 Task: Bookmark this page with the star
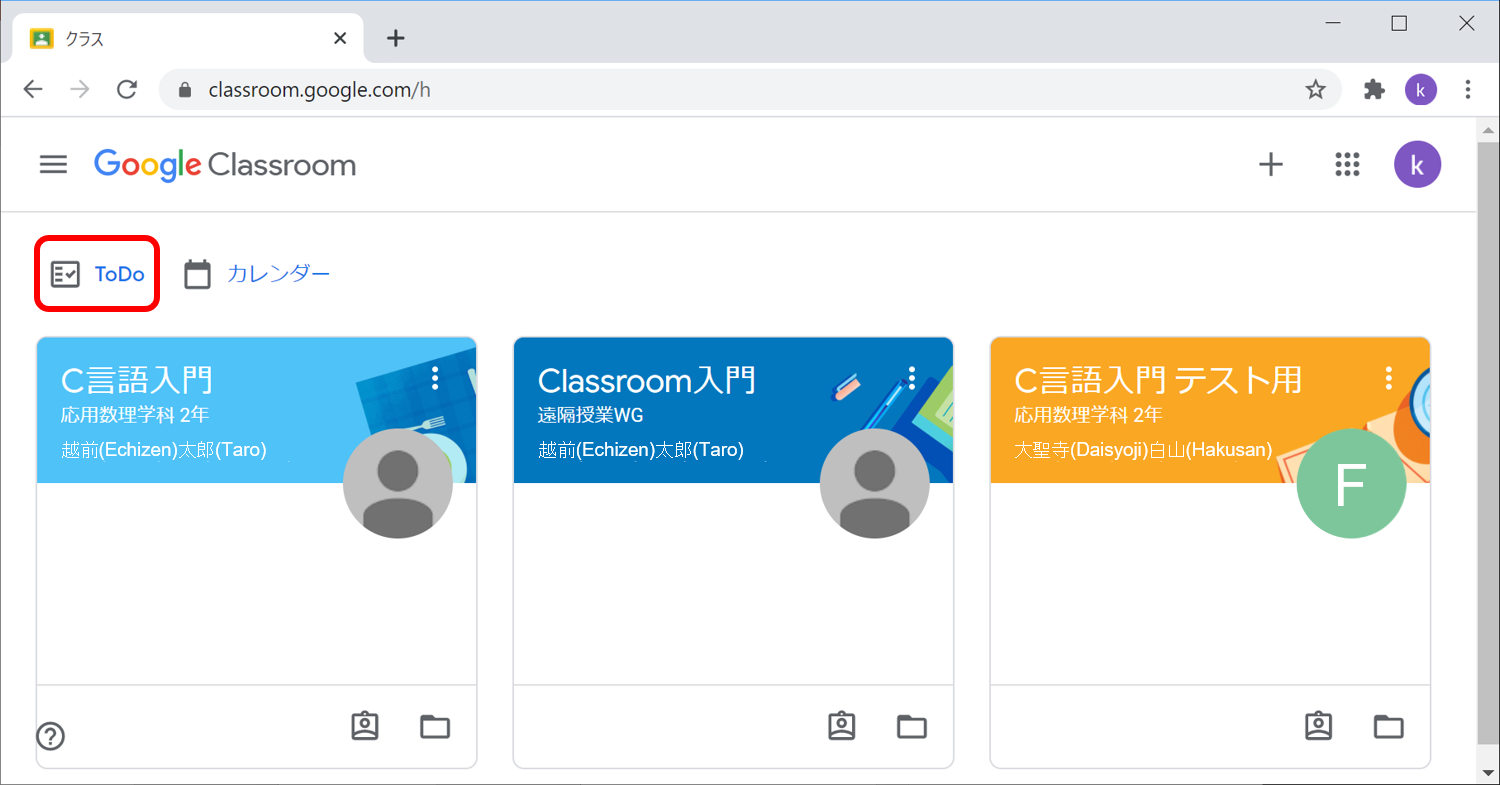pos(1316,90)
